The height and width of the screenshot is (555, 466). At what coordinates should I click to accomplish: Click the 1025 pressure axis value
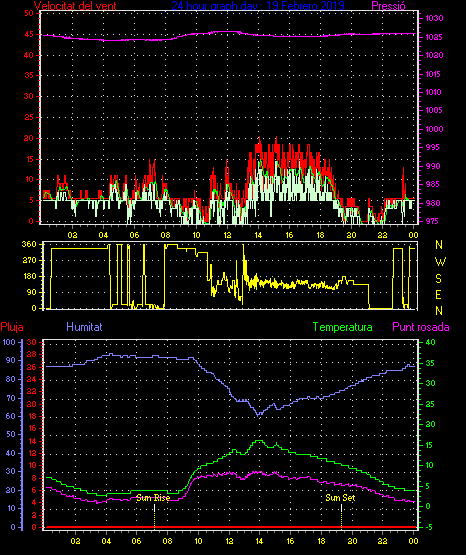click(434, 37)
